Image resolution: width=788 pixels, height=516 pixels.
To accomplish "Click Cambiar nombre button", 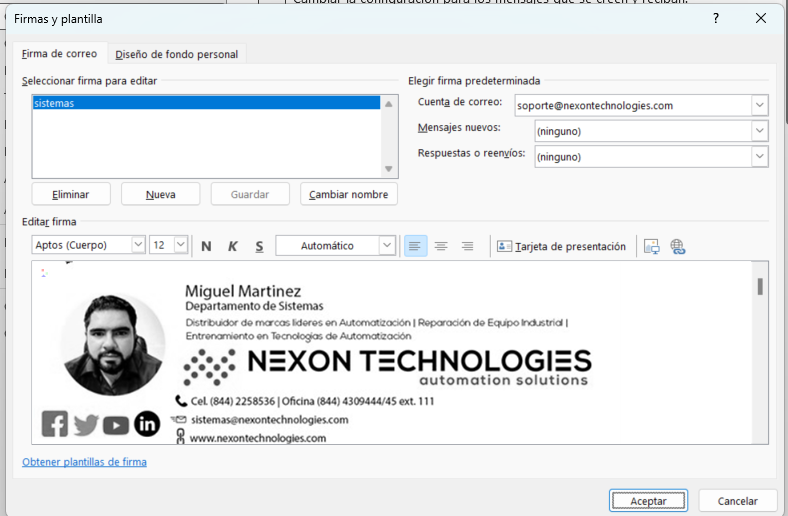I will [x=349, y=194].
